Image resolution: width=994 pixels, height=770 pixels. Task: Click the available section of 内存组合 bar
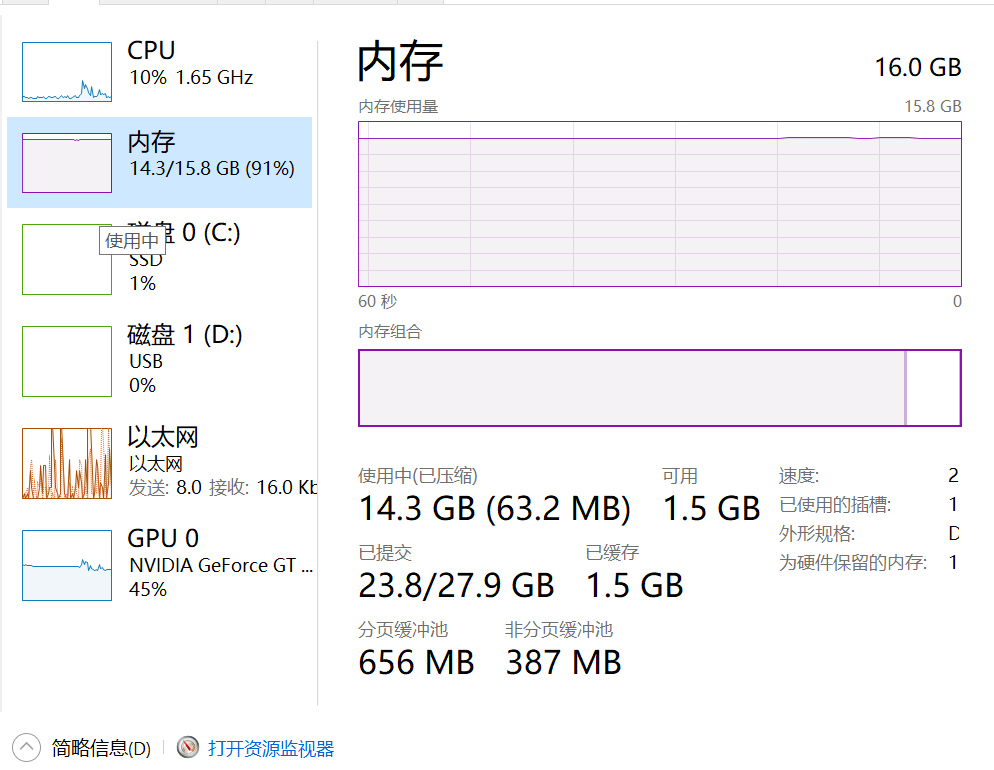[x=934, y=388]
